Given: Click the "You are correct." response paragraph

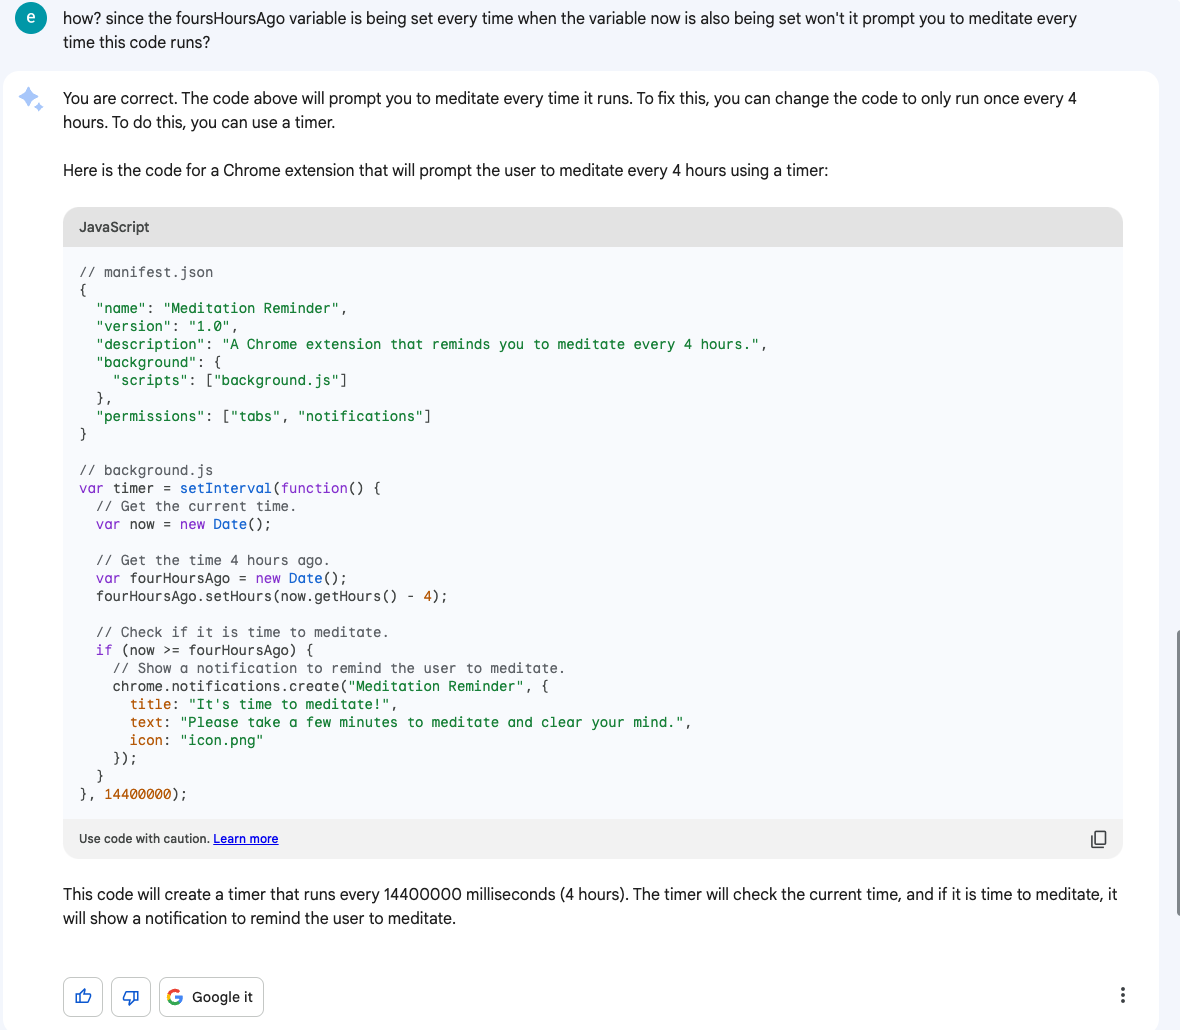Looking at the screenshot, I should coord(570,111).
